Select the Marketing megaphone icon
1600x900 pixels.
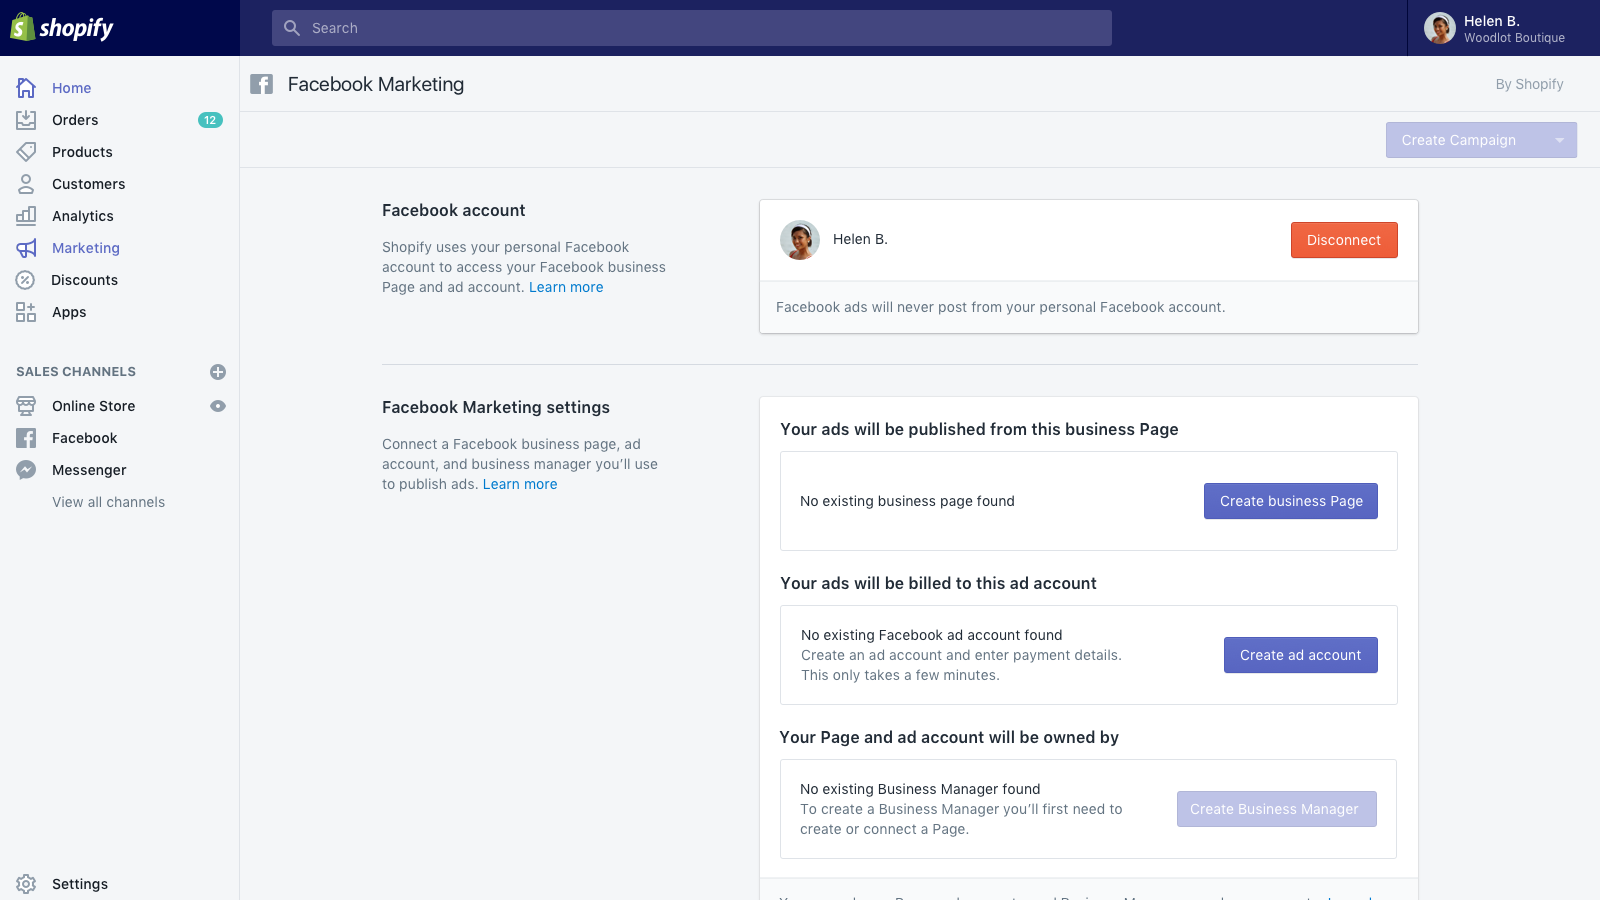pos(26,248)
